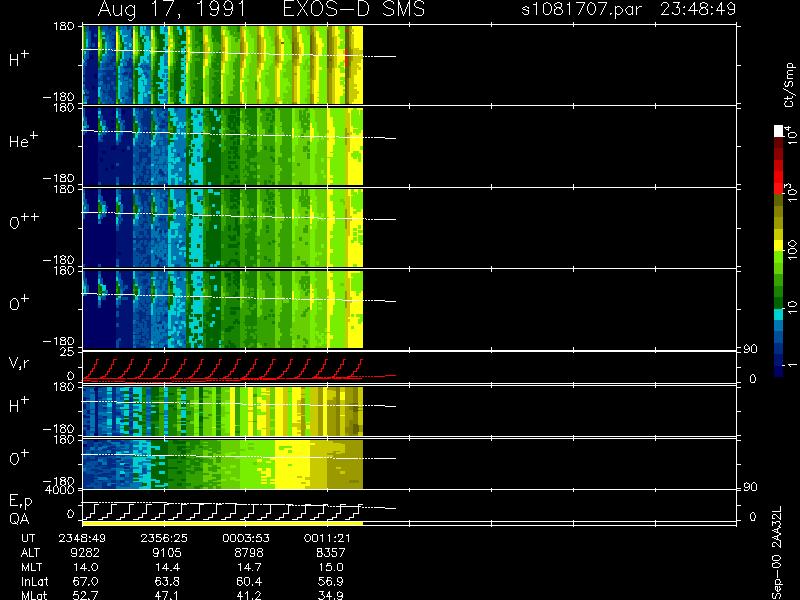The height and width of the screenshot is (600, 800).
Task: Click the MLat value "52.7"
Action: tap(86, 595)
